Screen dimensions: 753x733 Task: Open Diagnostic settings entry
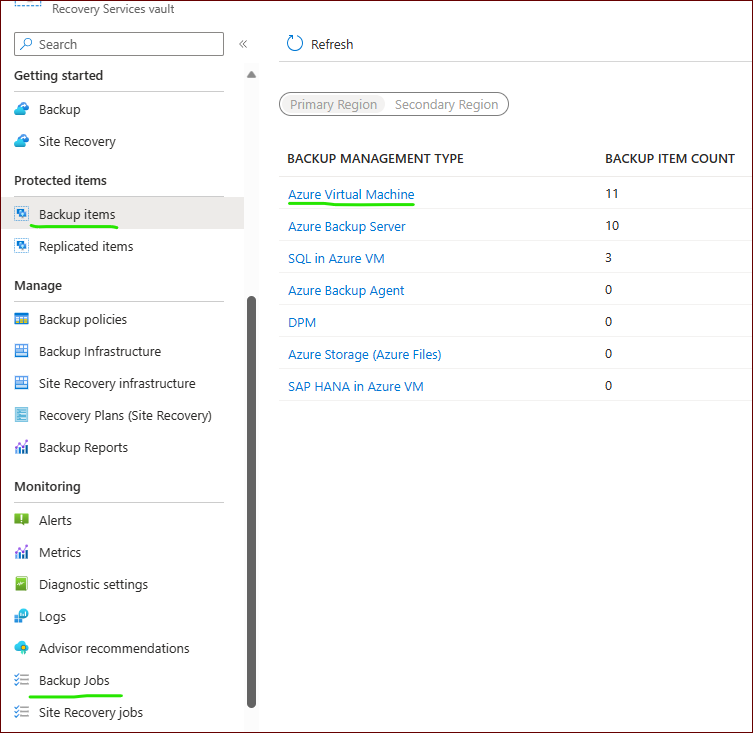tap(93, 585)
